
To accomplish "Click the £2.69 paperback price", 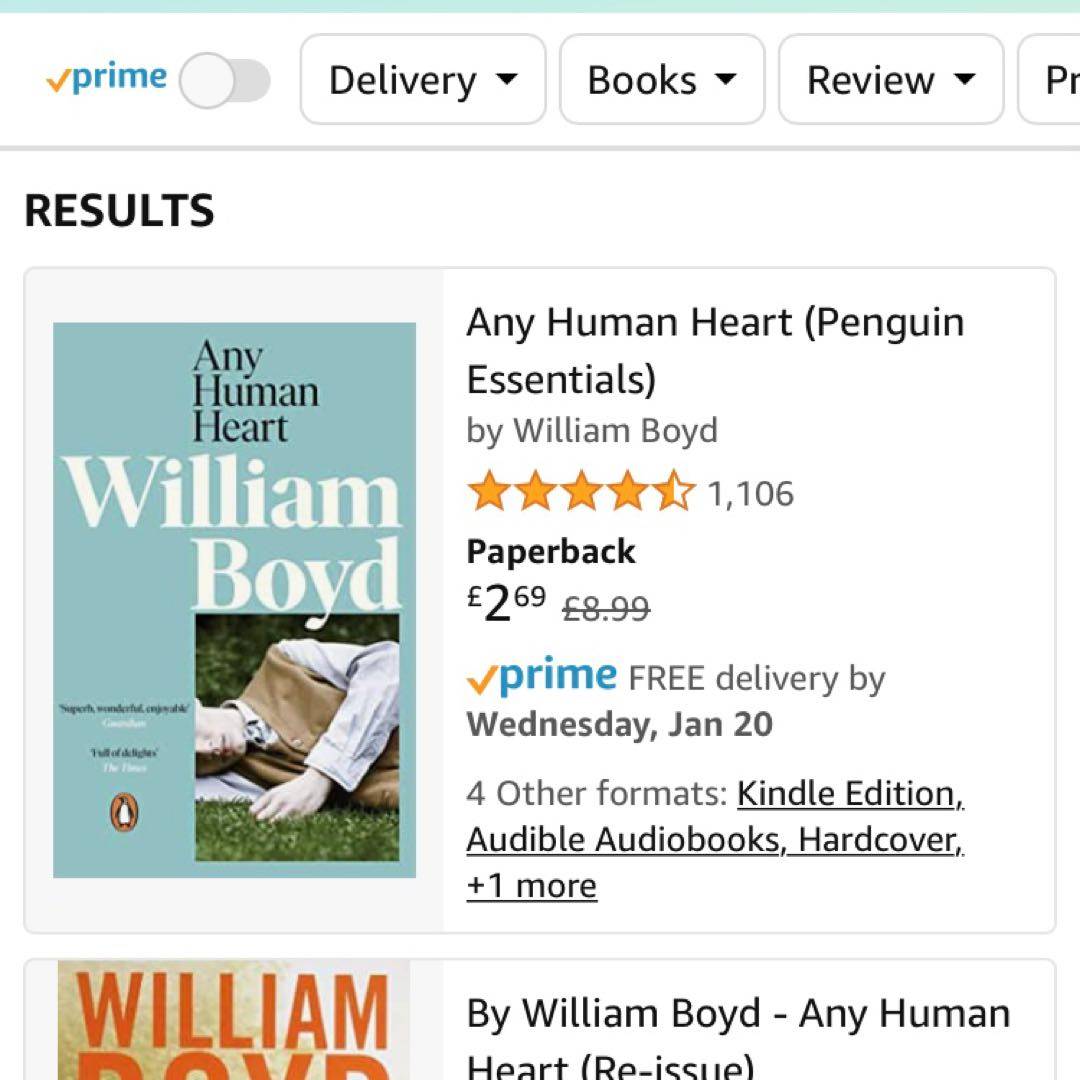I will coord(507,604).
